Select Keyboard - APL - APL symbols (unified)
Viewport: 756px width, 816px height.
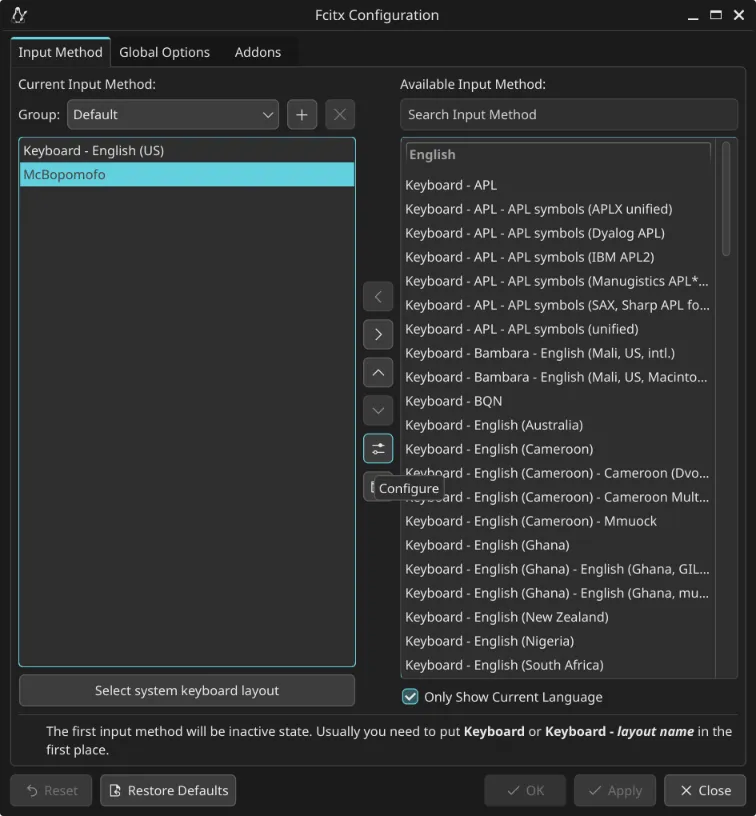click(558, 329)
